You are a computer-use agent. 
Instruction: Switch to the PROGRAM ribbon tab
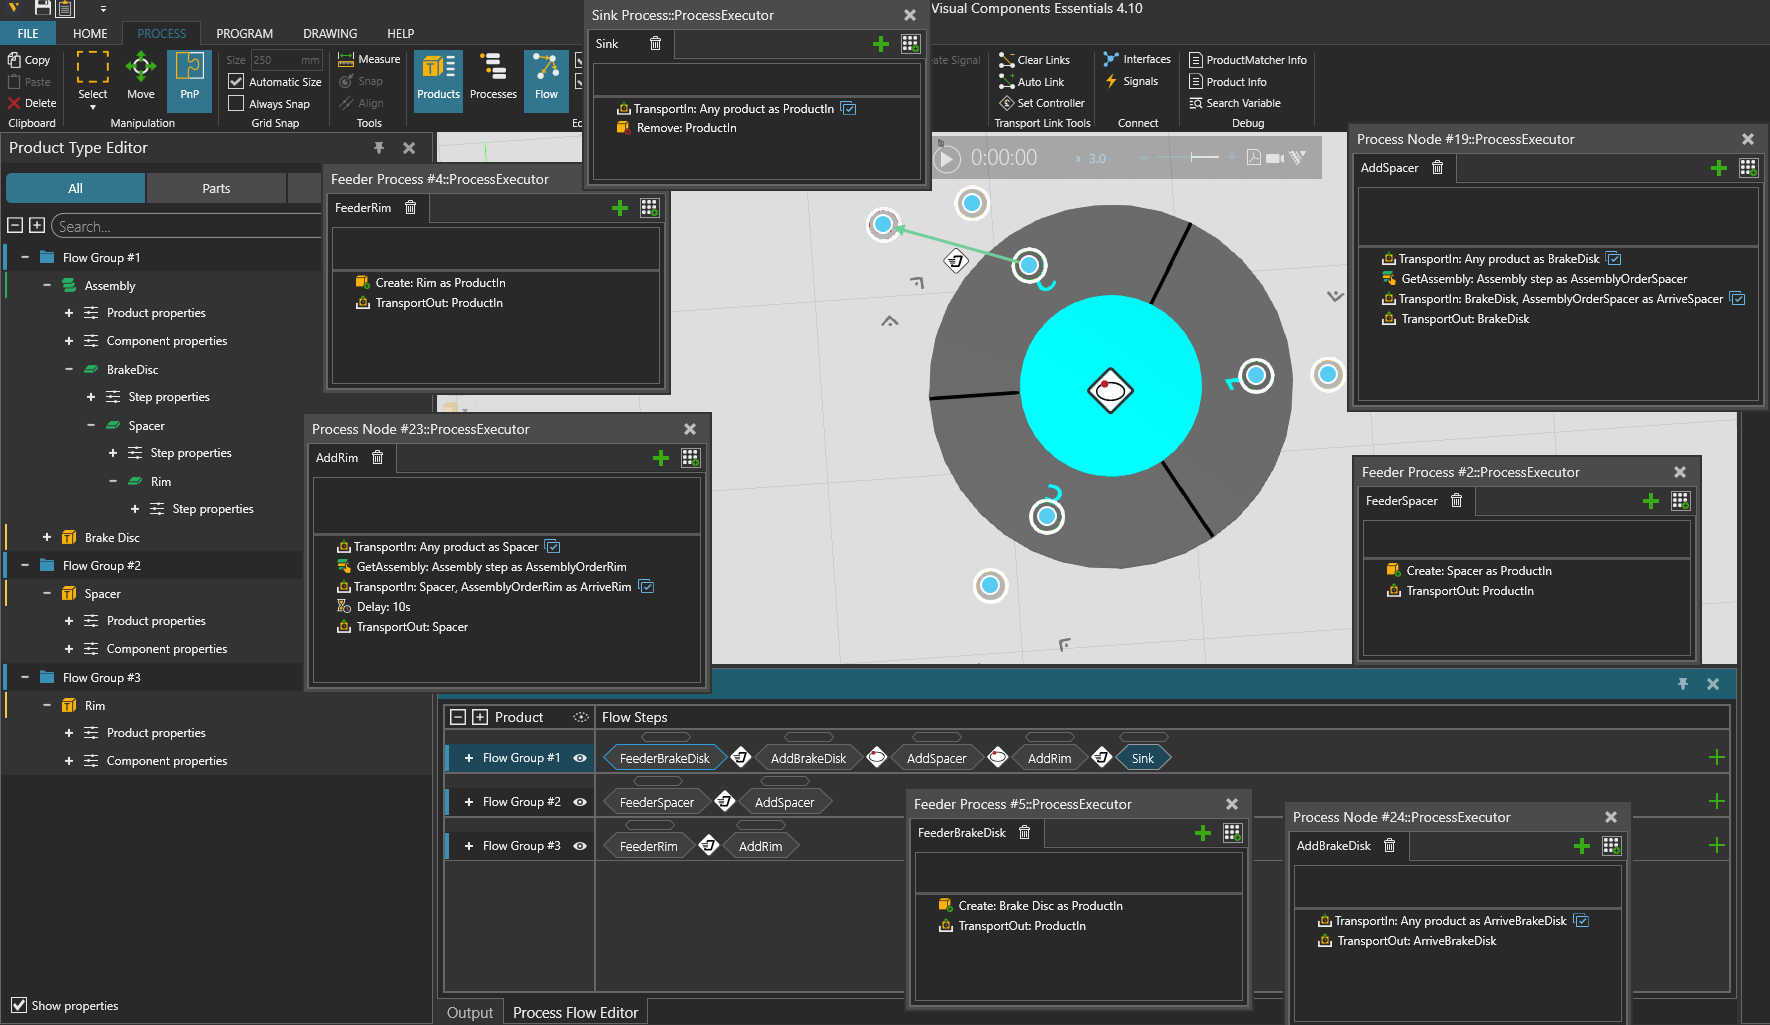point(244,34)
